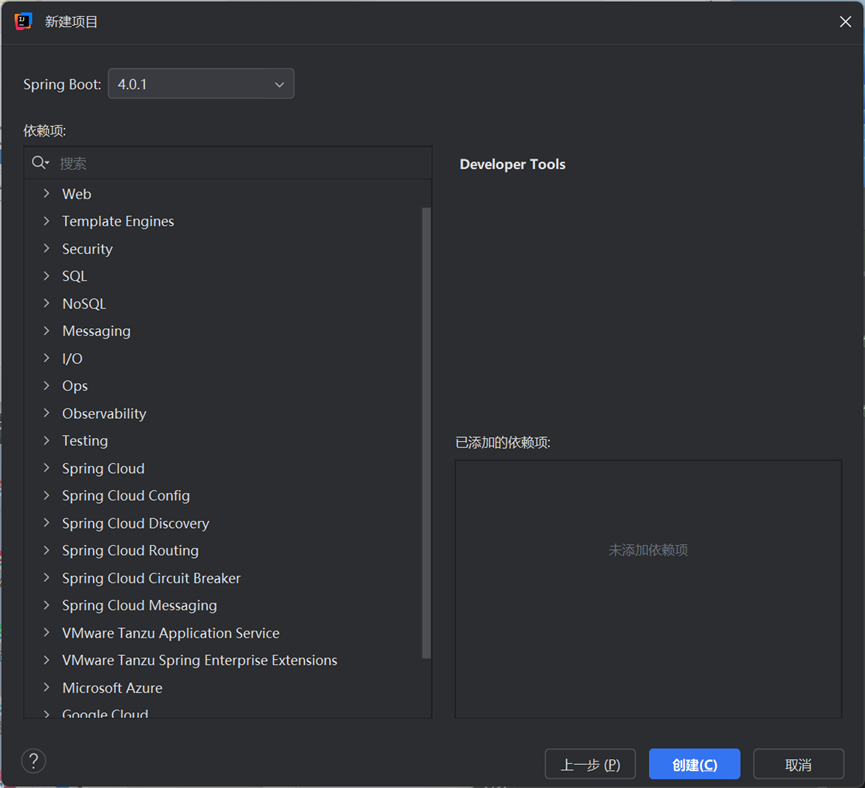Expand the Testing category chevron
The width and height of the screenshot is (865, 788).
(46, 441)
